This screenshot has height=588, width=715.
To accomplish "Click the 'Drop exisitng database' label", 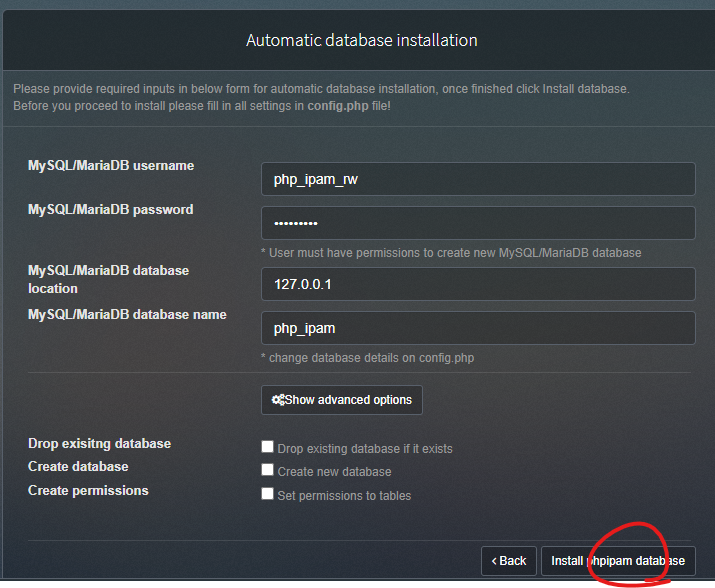I will 99,444.
